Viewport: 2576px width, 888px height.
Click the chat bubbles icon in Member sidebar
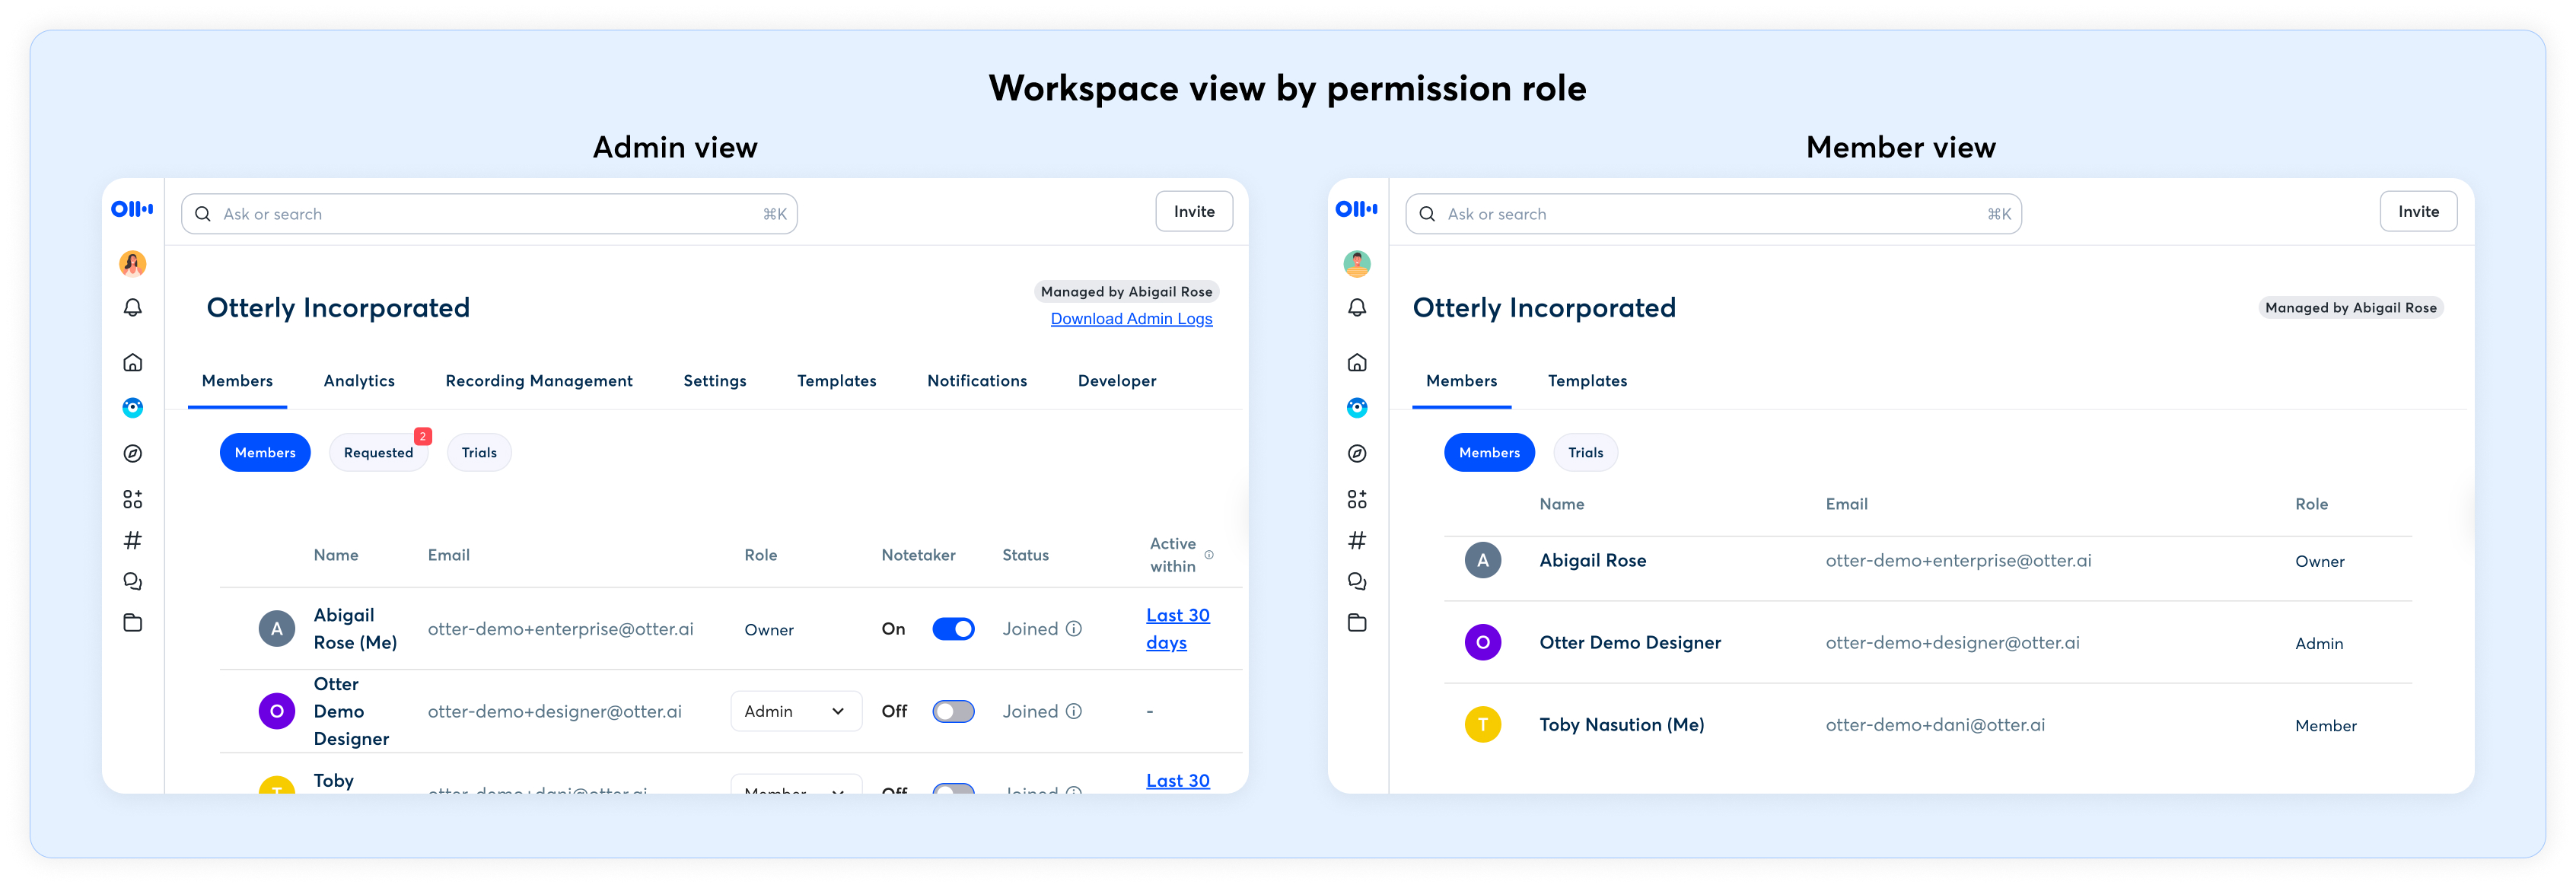point(1356,581)
